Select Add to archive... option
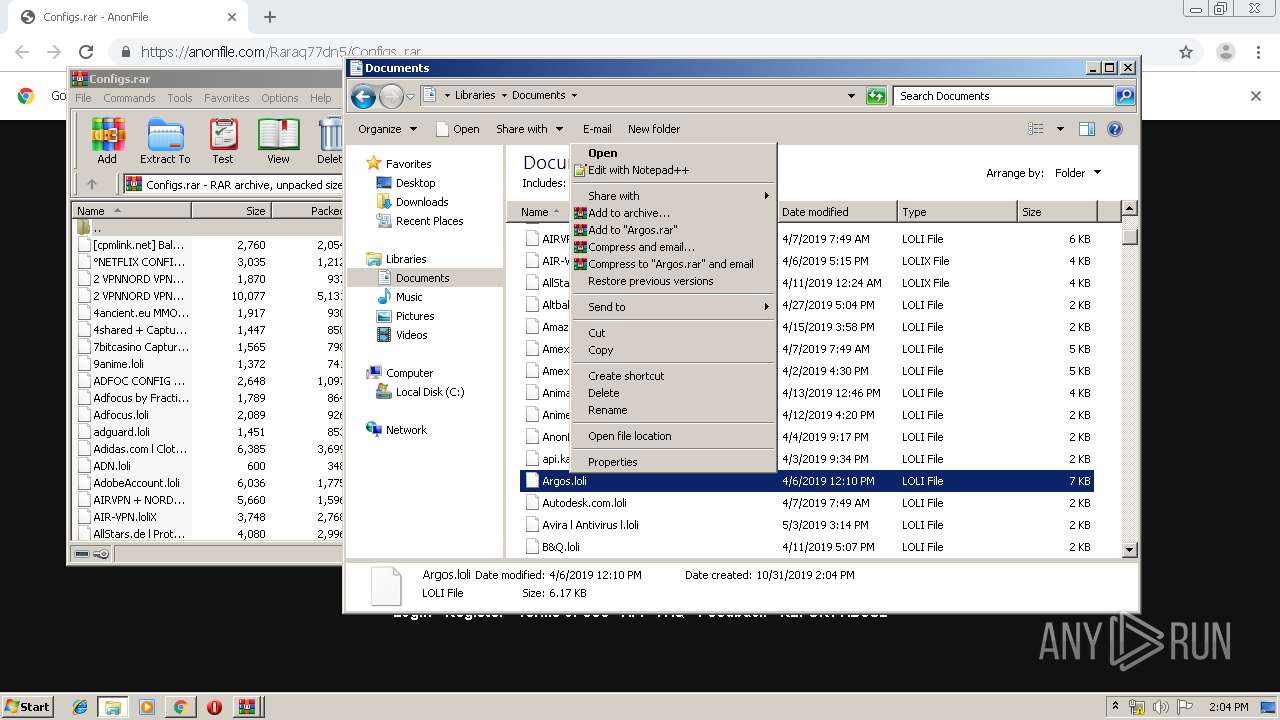 point(673,213)
